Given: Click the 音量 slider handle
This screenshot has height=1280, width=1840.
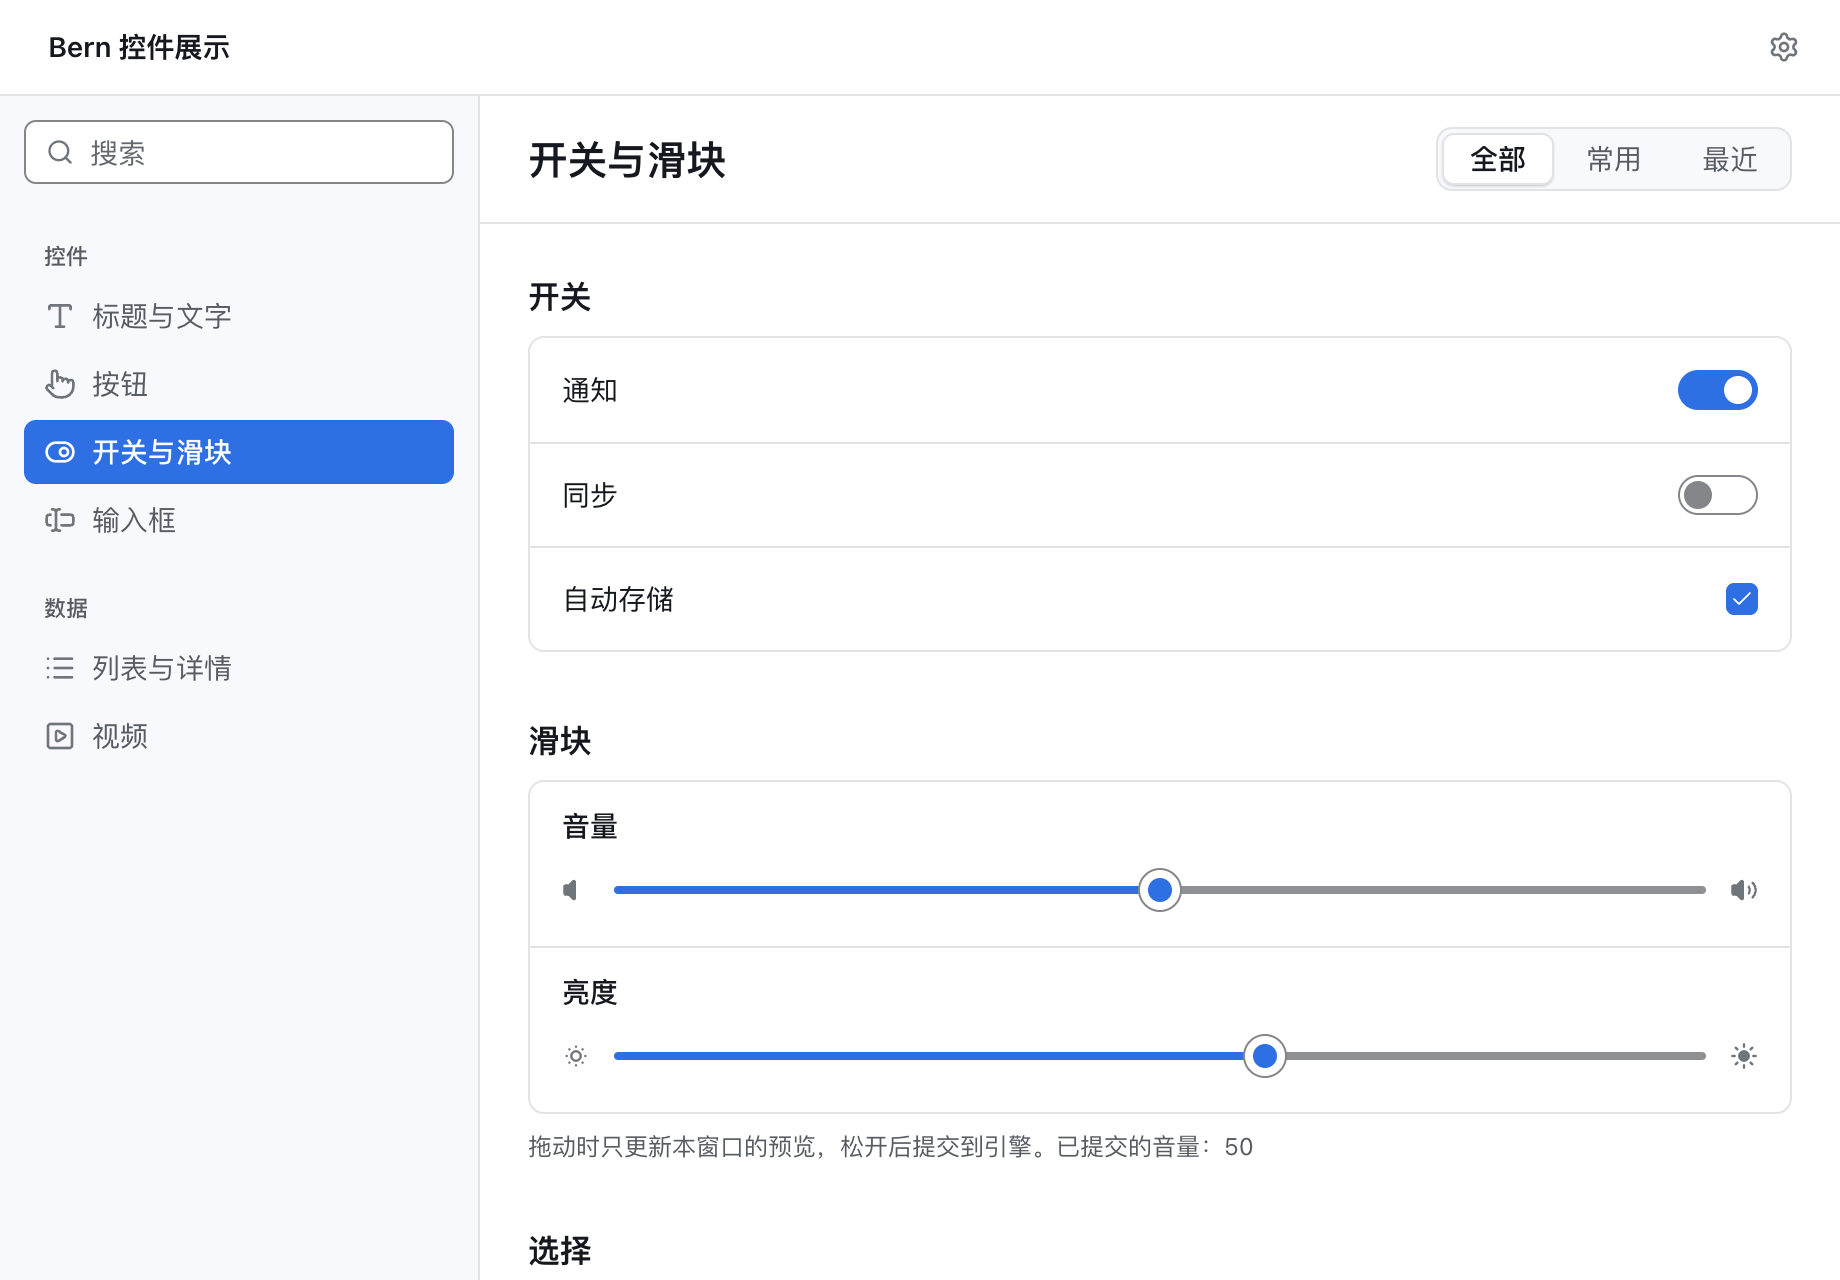Looking at the screenshot, I should (1160, 890).
